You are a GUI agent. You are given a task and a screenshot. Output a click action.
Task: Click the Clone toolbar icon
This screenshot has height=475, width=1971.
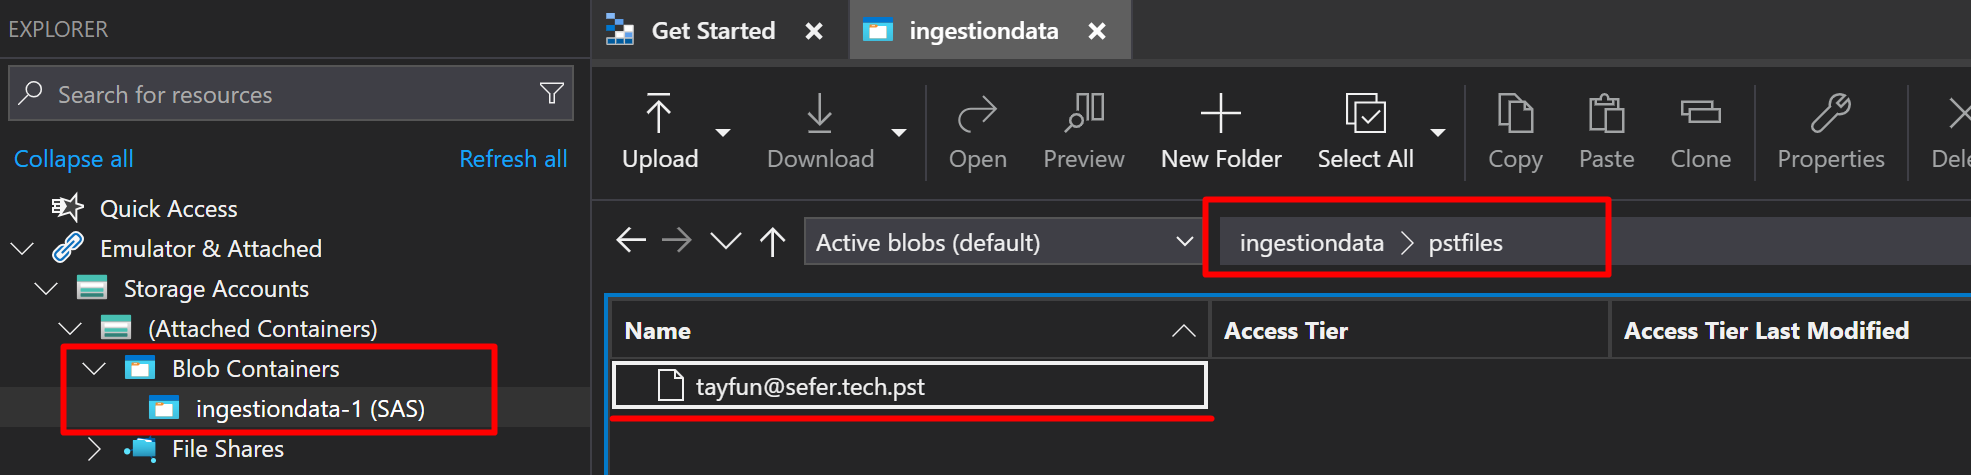pyautogui.click(x=1700, y=114)
